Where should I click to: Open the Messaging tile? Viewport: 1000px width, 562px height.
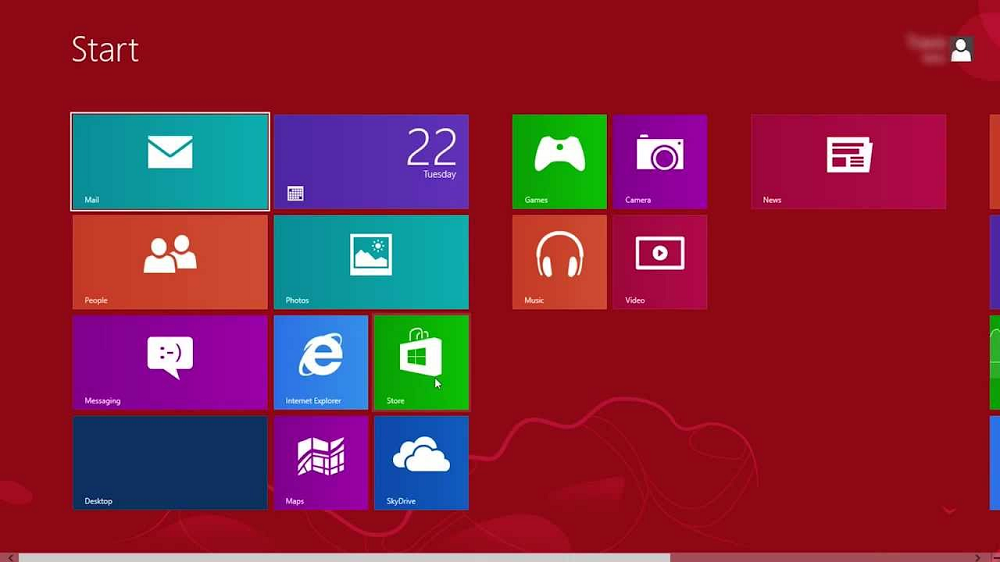tap(170, 362)
